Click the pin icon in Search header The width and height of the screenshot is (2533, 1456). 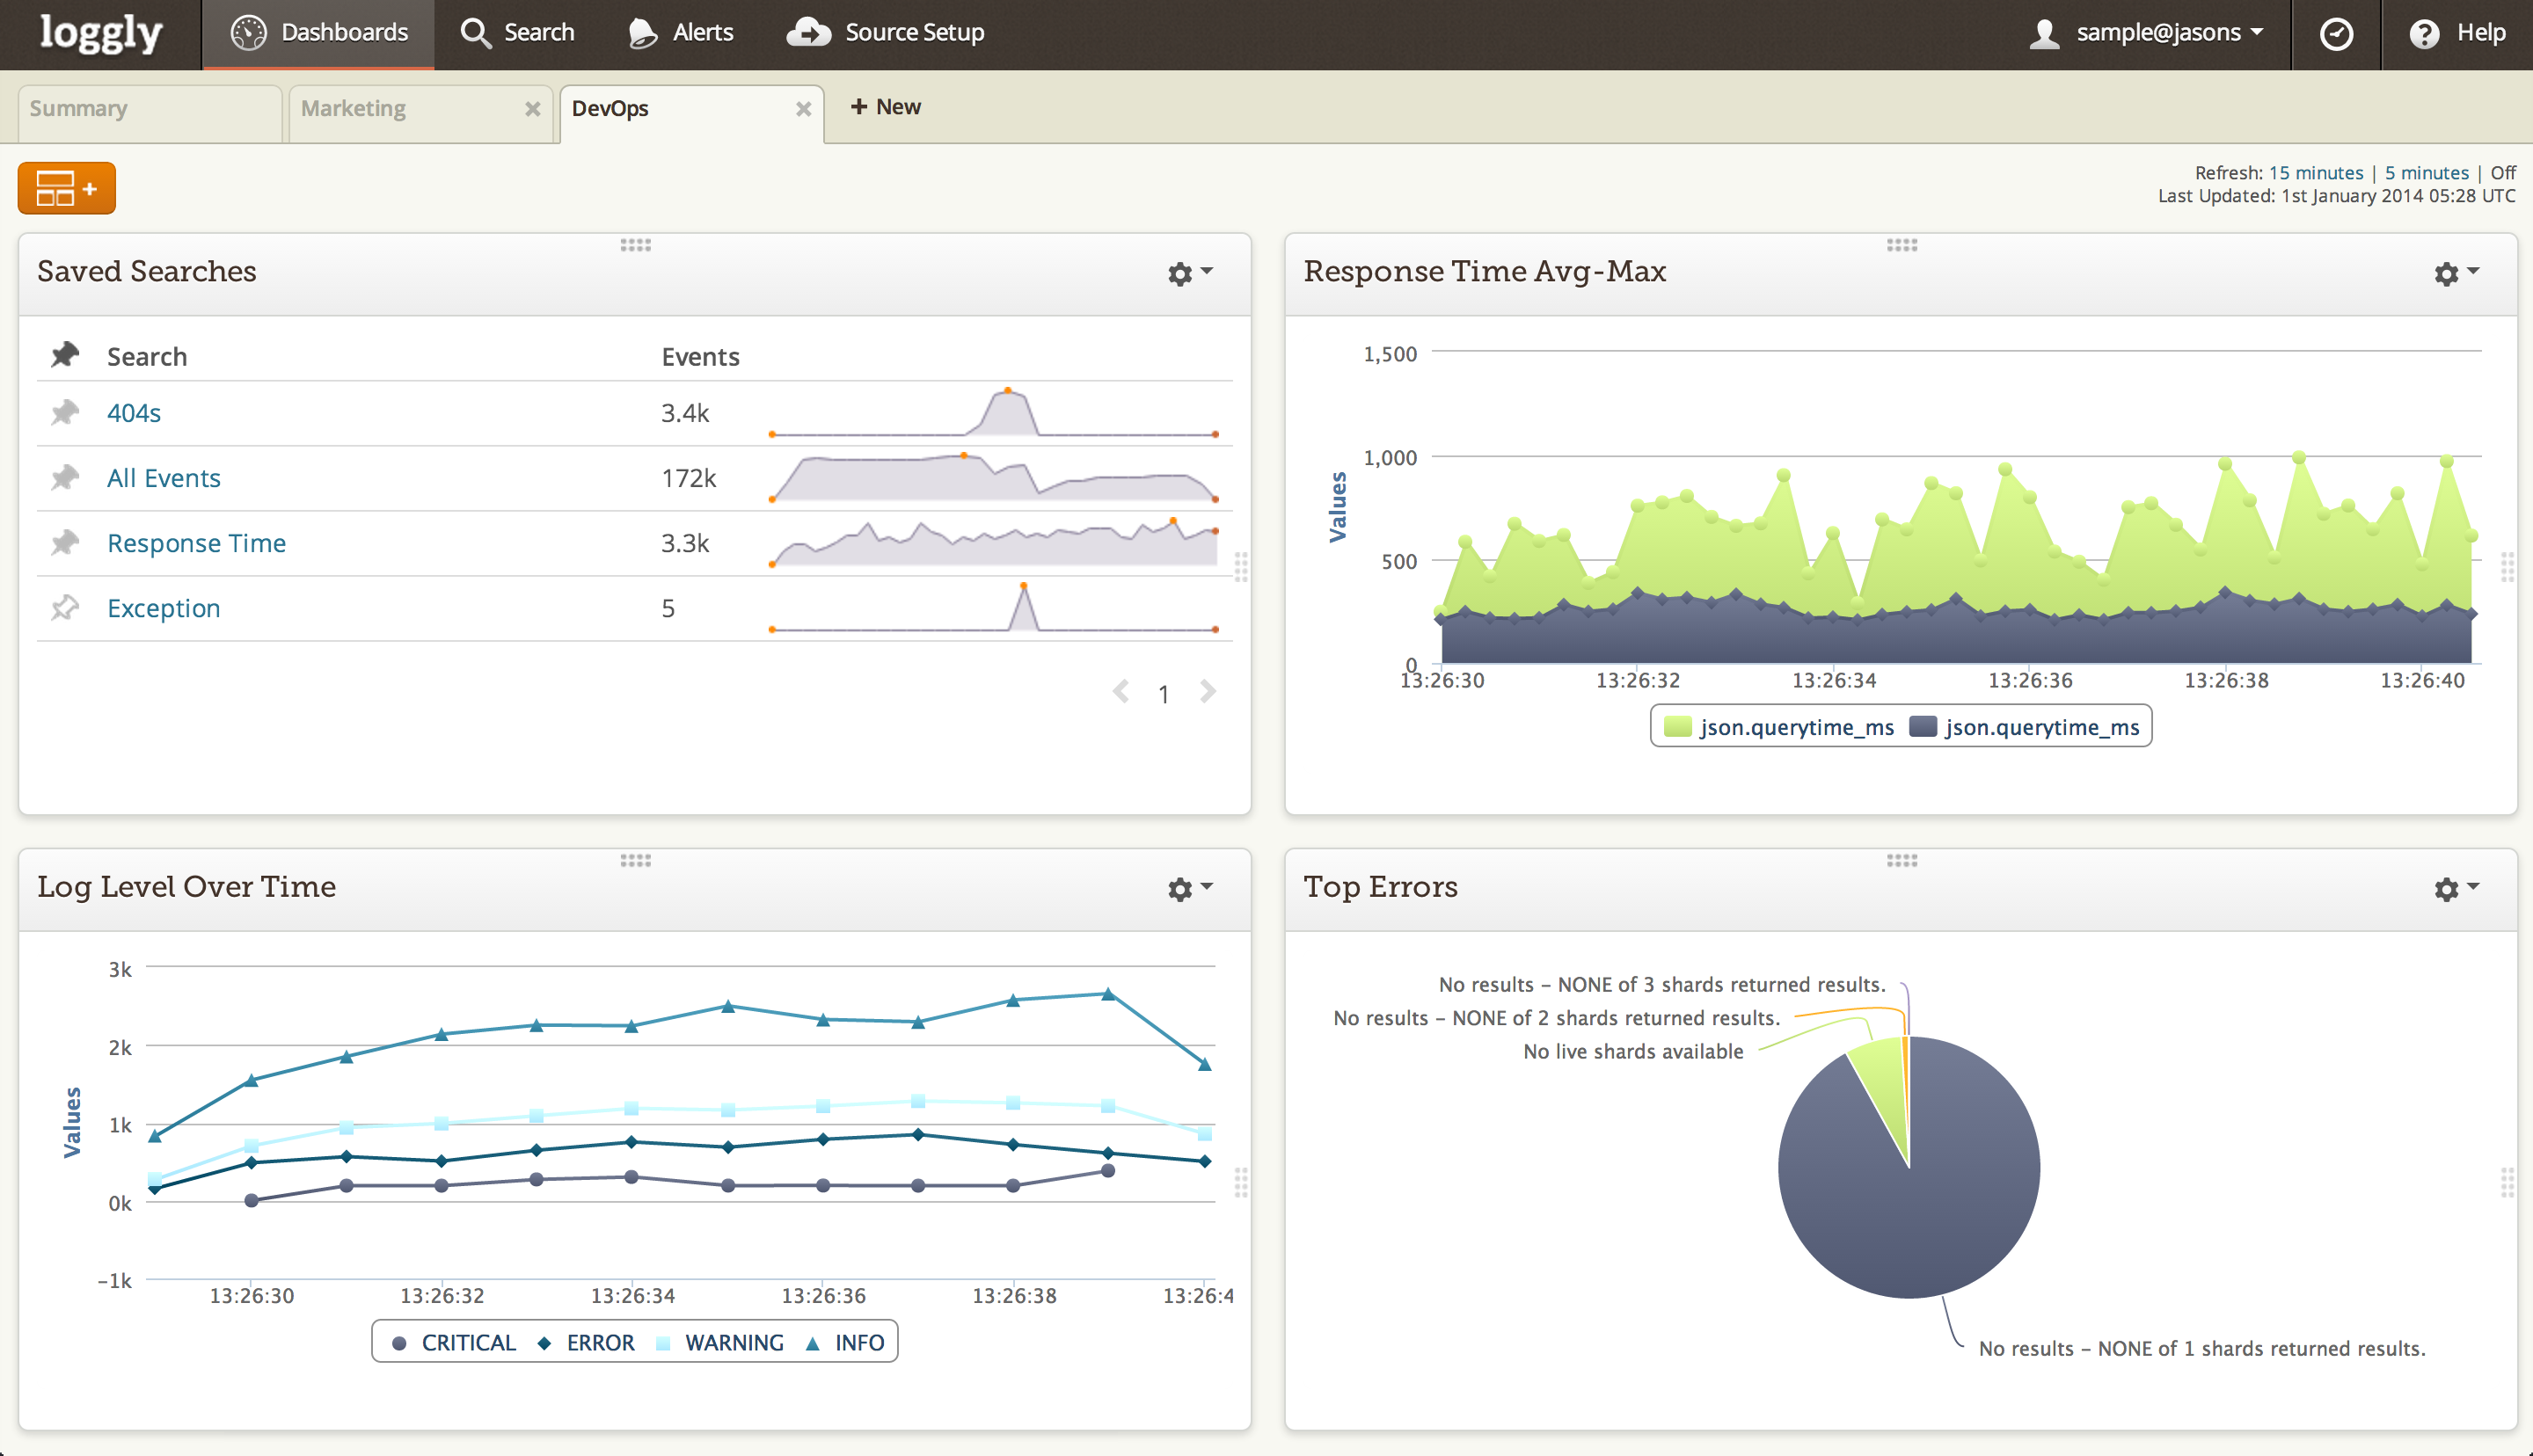click(x=65, y=355)
